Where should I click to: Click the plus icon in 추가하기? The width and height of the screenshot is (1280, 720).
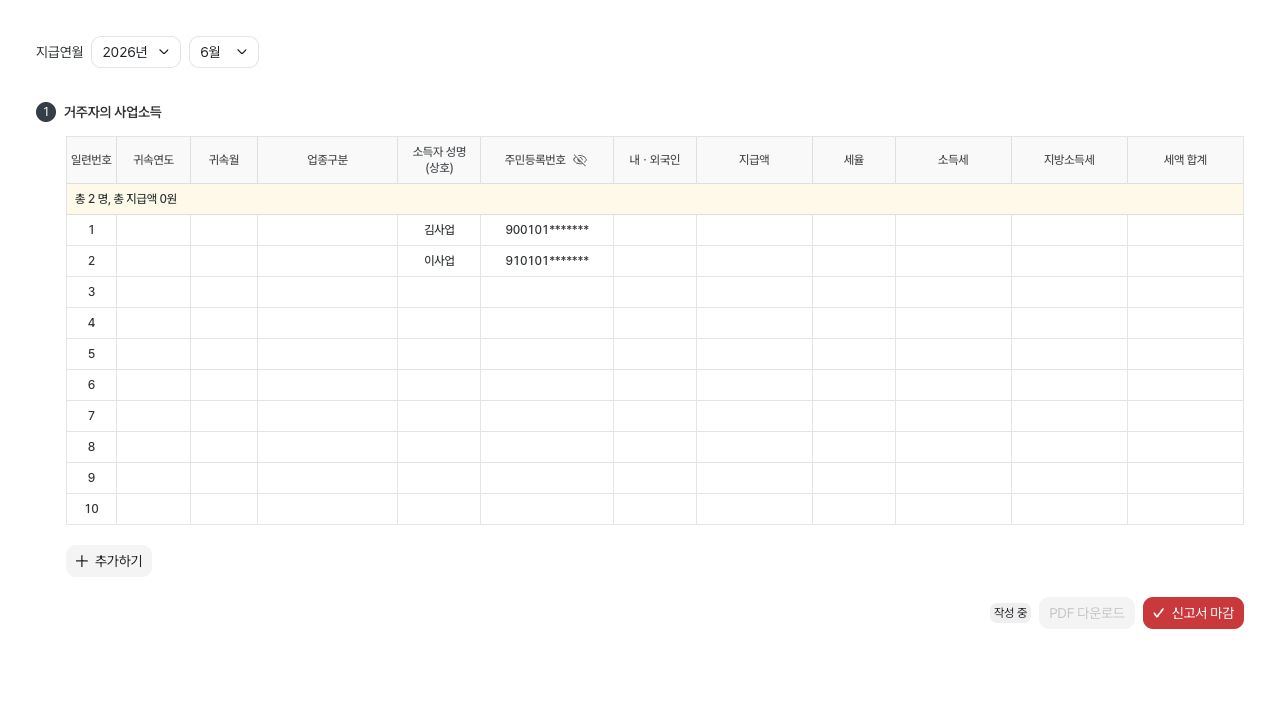(82, 561)
